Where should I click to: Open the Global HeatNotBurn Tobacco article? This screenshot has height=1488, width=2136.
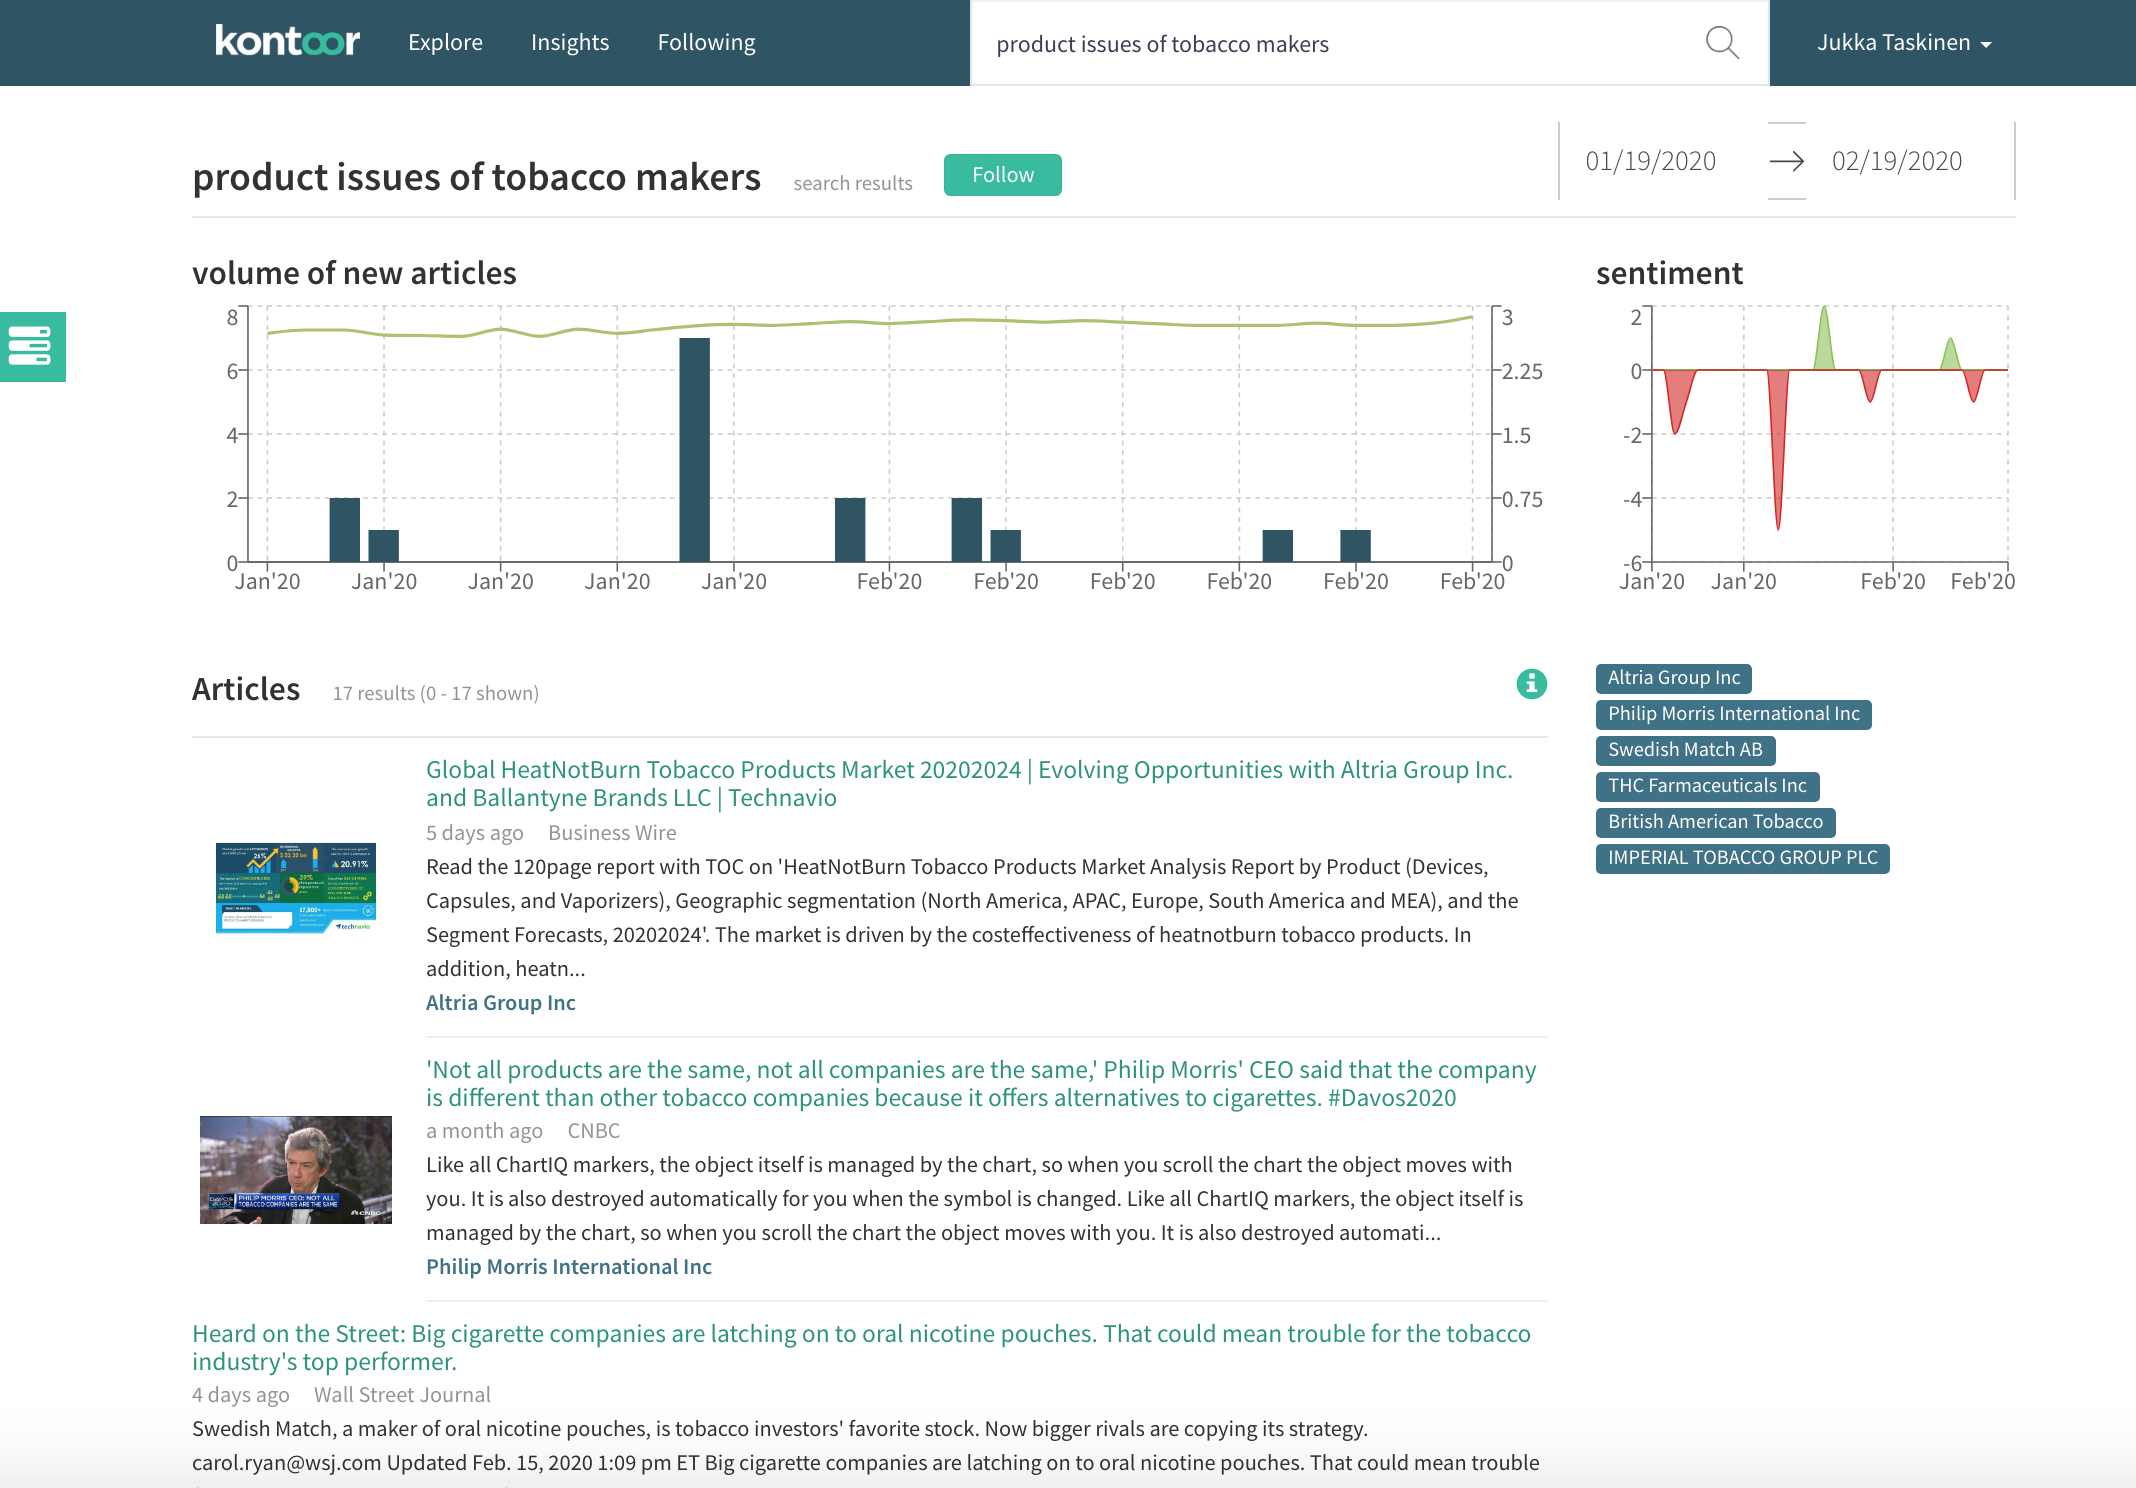(969, 784)
